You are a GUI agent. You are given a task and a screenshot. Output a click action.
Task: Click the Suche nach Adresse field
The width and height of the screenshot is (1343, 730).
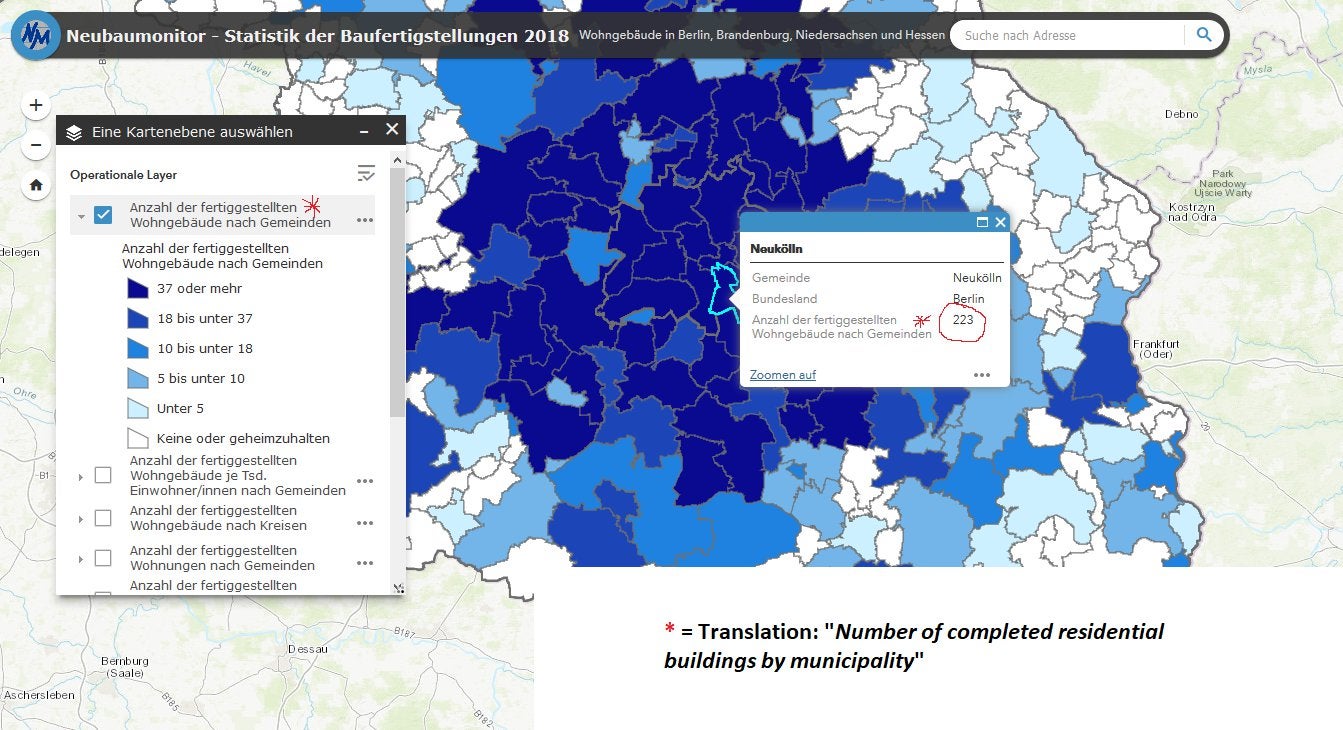1066,35
